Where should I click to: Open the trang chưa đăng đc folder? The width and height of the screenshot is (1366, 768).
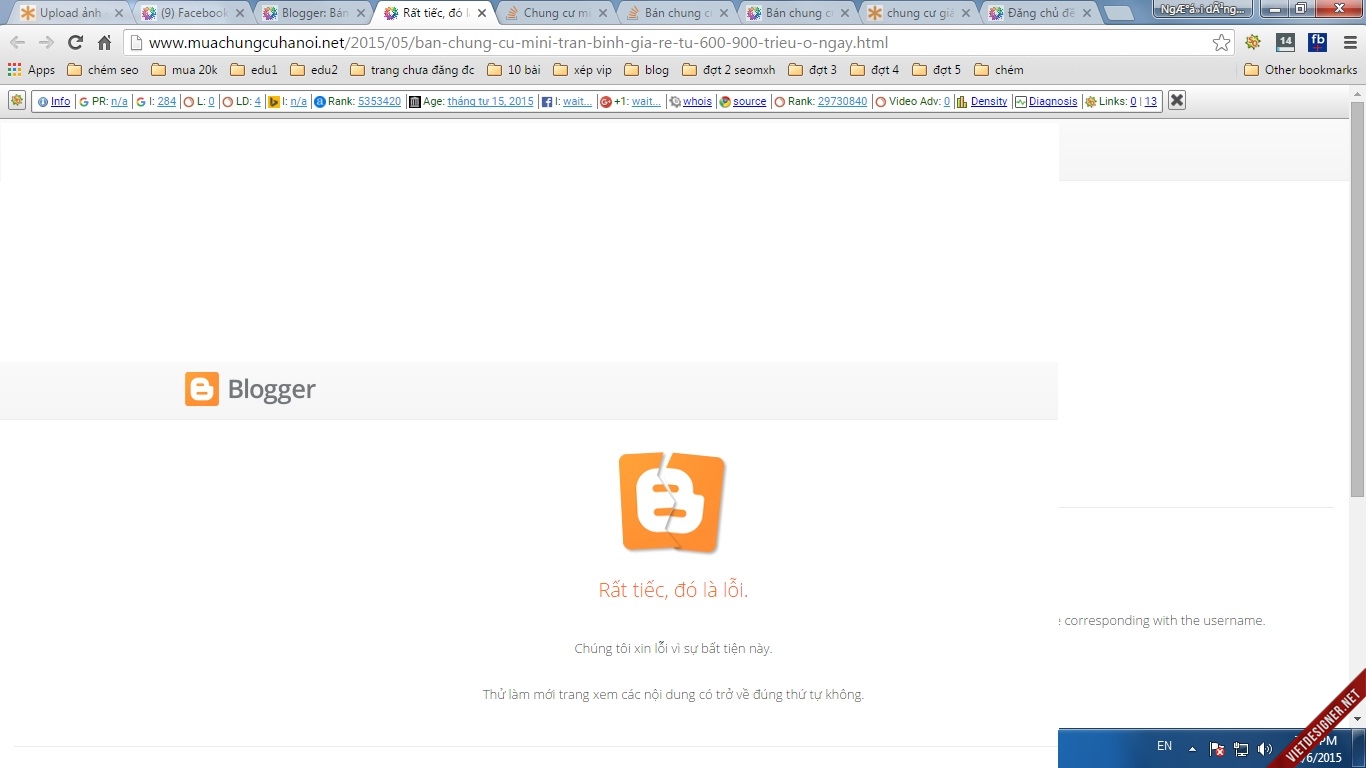tap(412, 70)
